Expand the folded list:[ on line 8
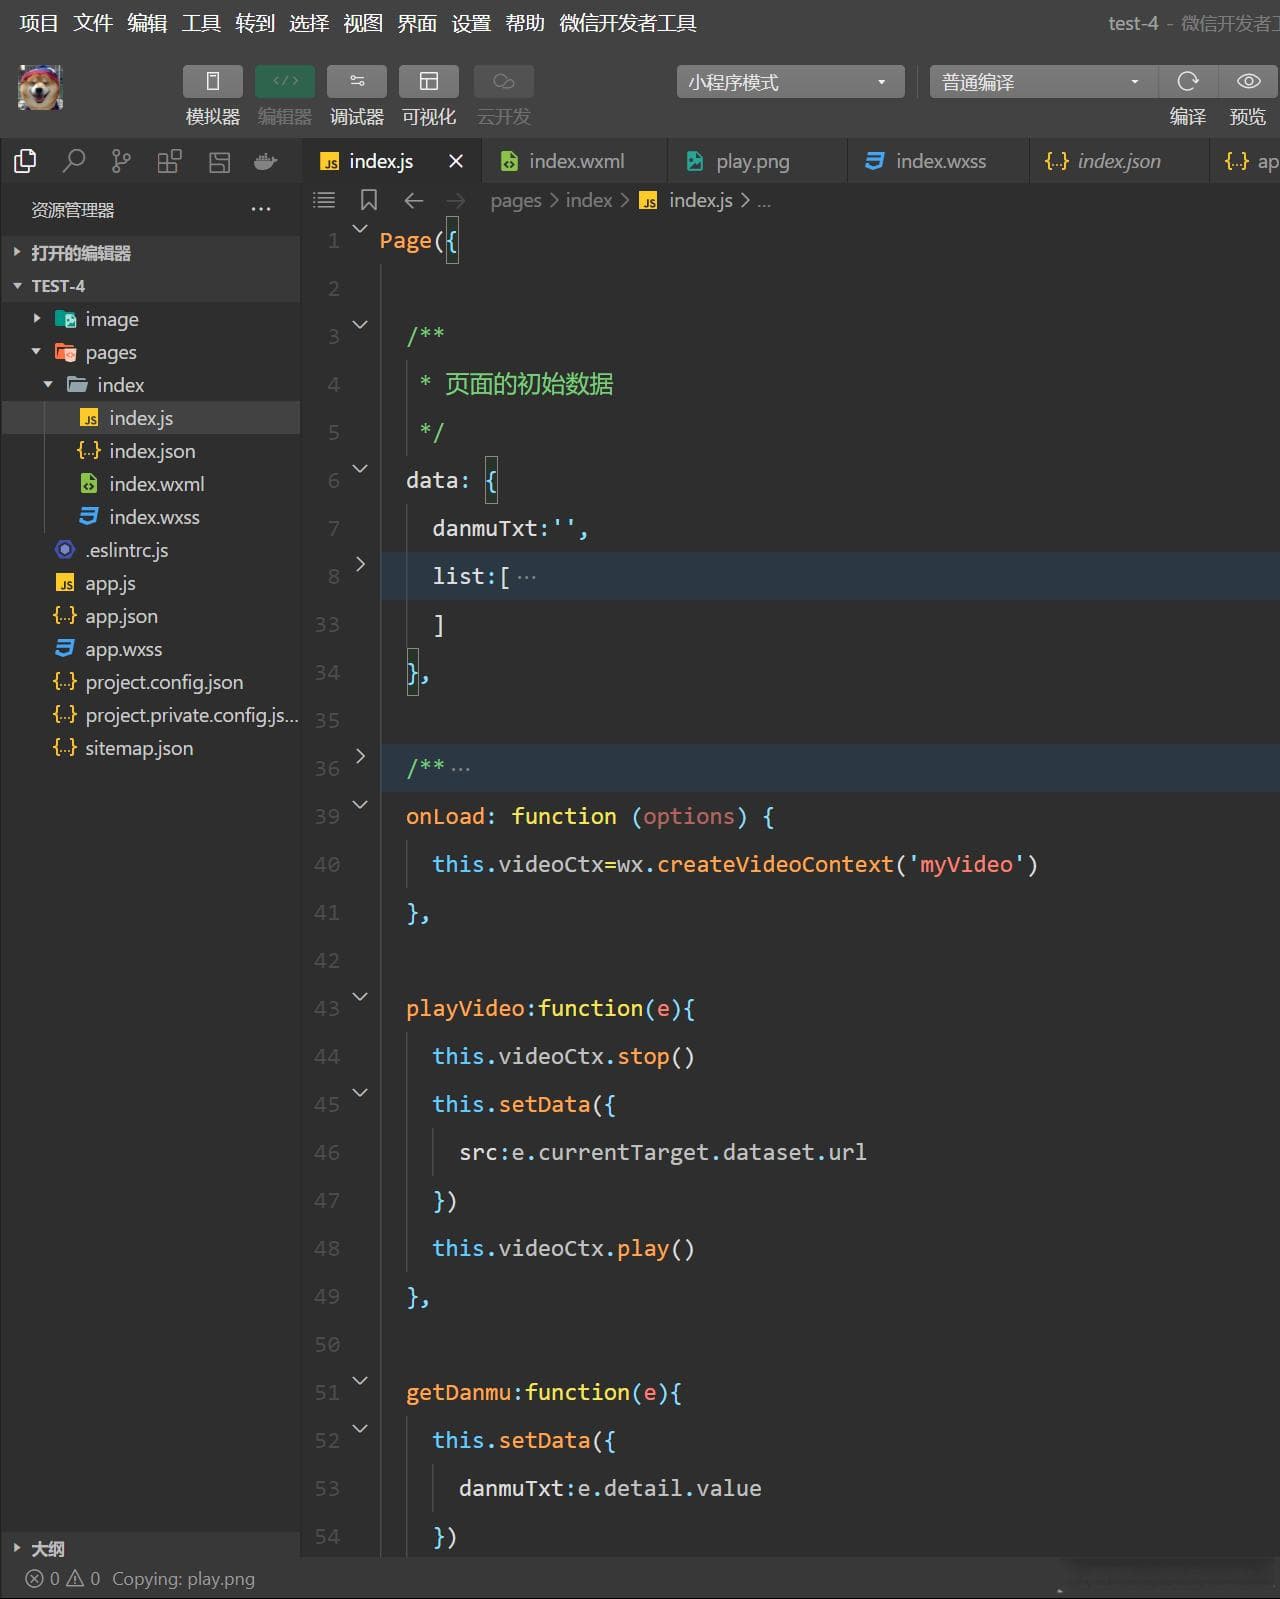The width and height of the screenshot is (1280, 1599). [x=360, y=565]
